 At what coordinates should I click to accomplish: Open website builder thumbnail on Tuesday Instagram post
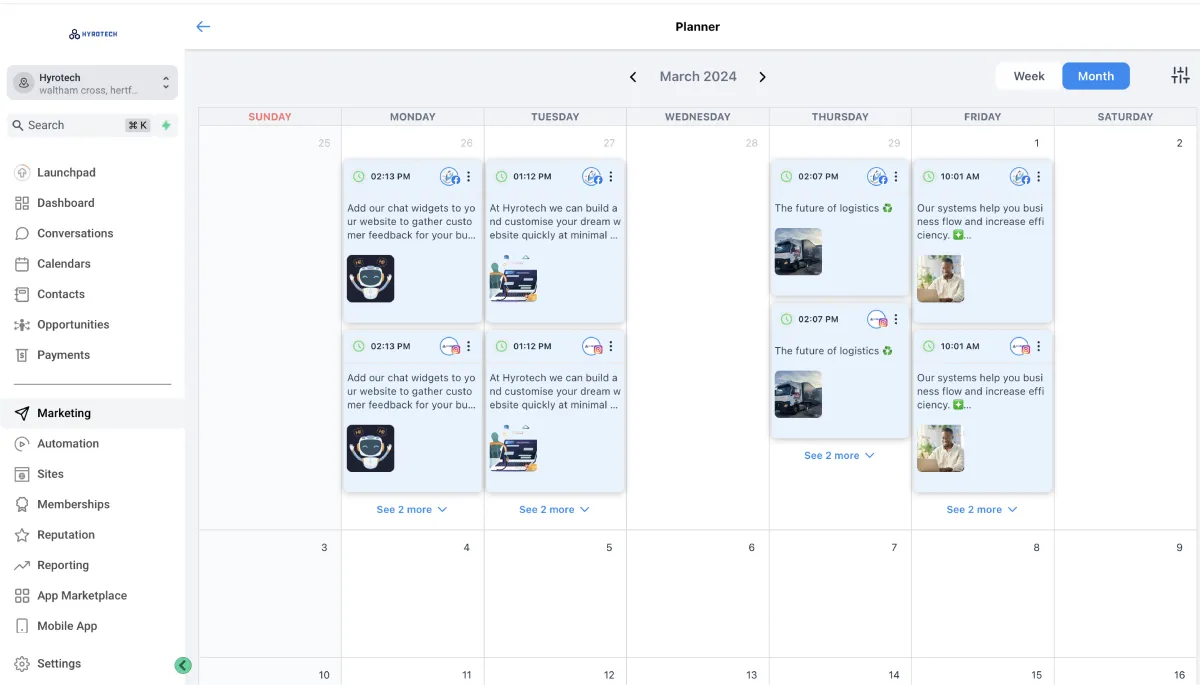(513, 448)
